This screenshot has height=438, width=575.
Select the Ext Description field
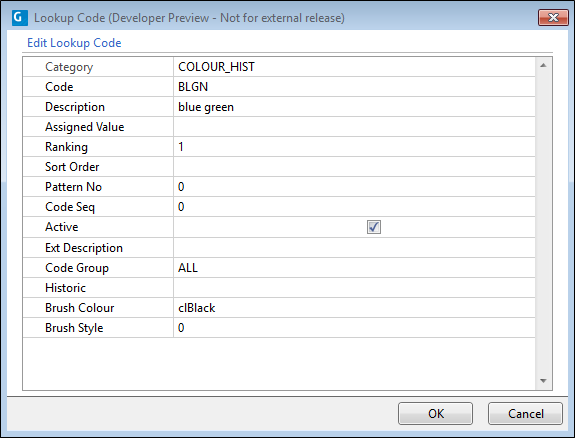354,248
